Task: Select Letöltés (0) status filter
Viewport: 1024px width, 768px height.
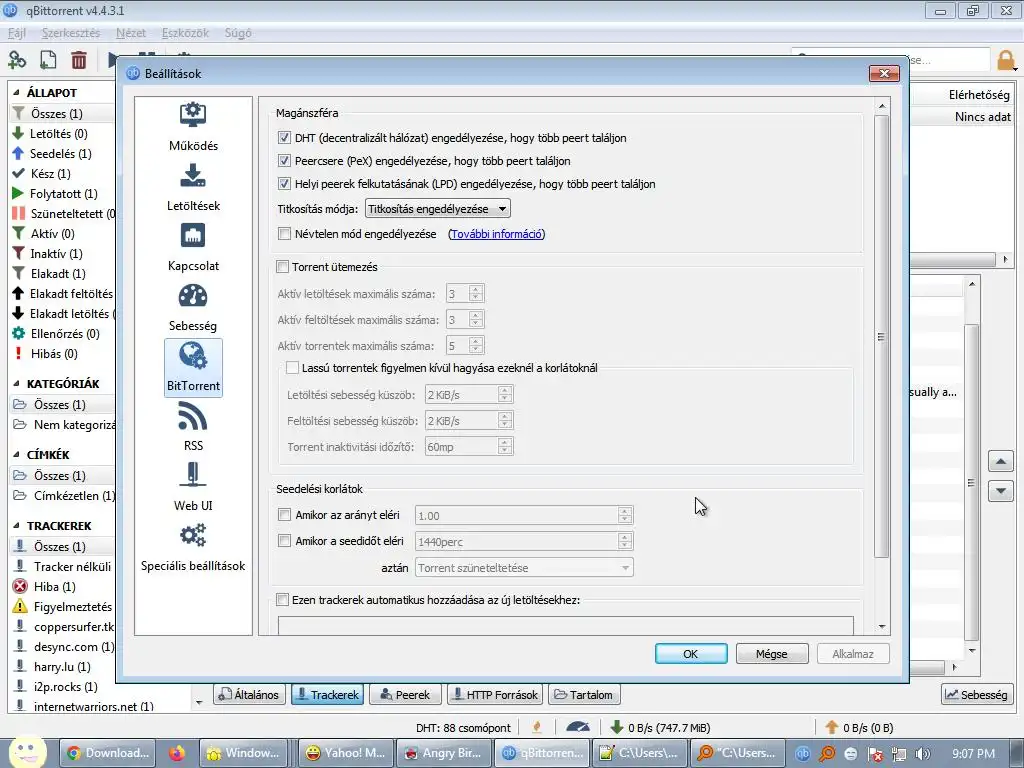Action: [x=50, y=133]
